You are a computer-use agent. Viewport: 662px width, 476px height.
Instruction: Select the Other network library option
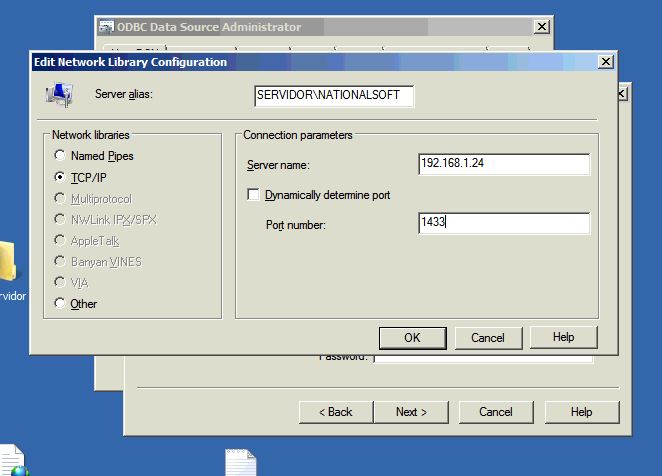60,303
